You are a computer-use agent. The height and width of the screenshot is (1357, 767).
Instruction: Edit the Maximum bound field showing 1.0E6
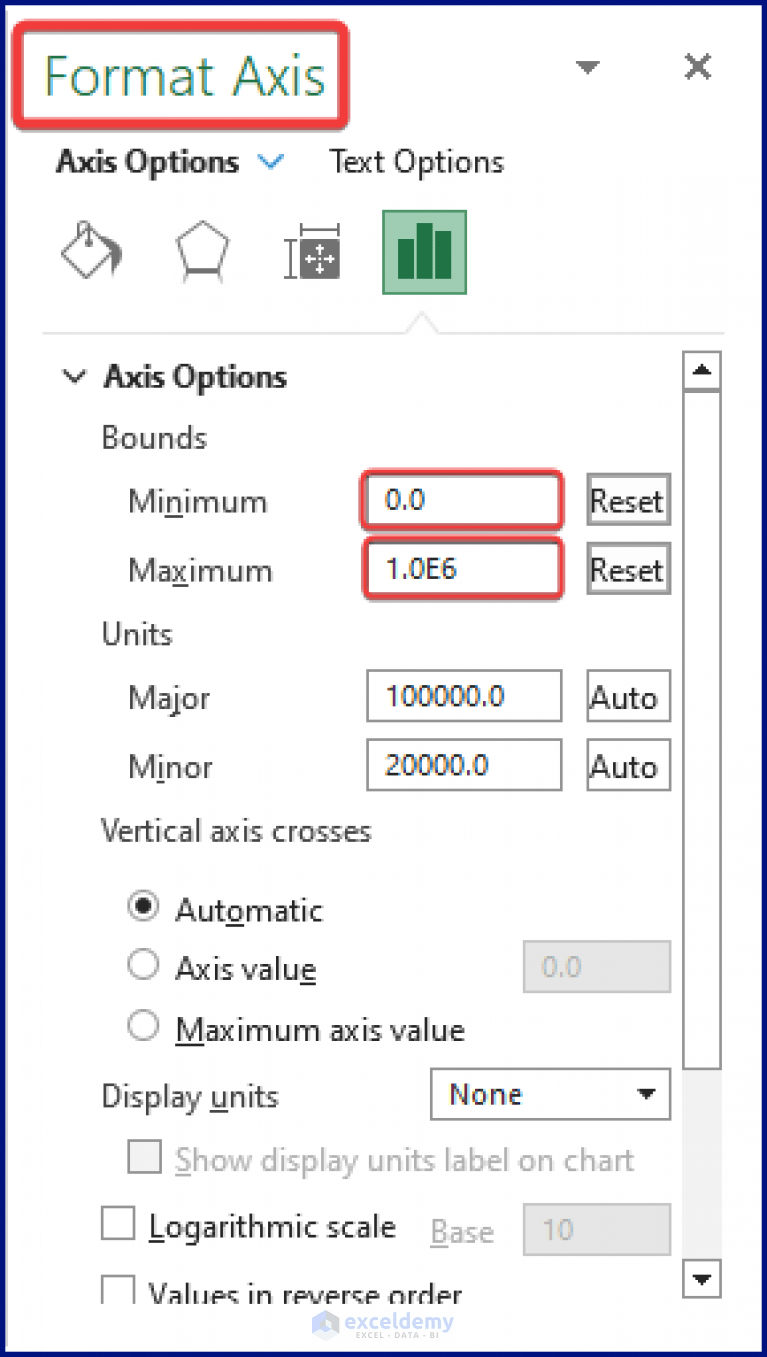pos(462,569)
